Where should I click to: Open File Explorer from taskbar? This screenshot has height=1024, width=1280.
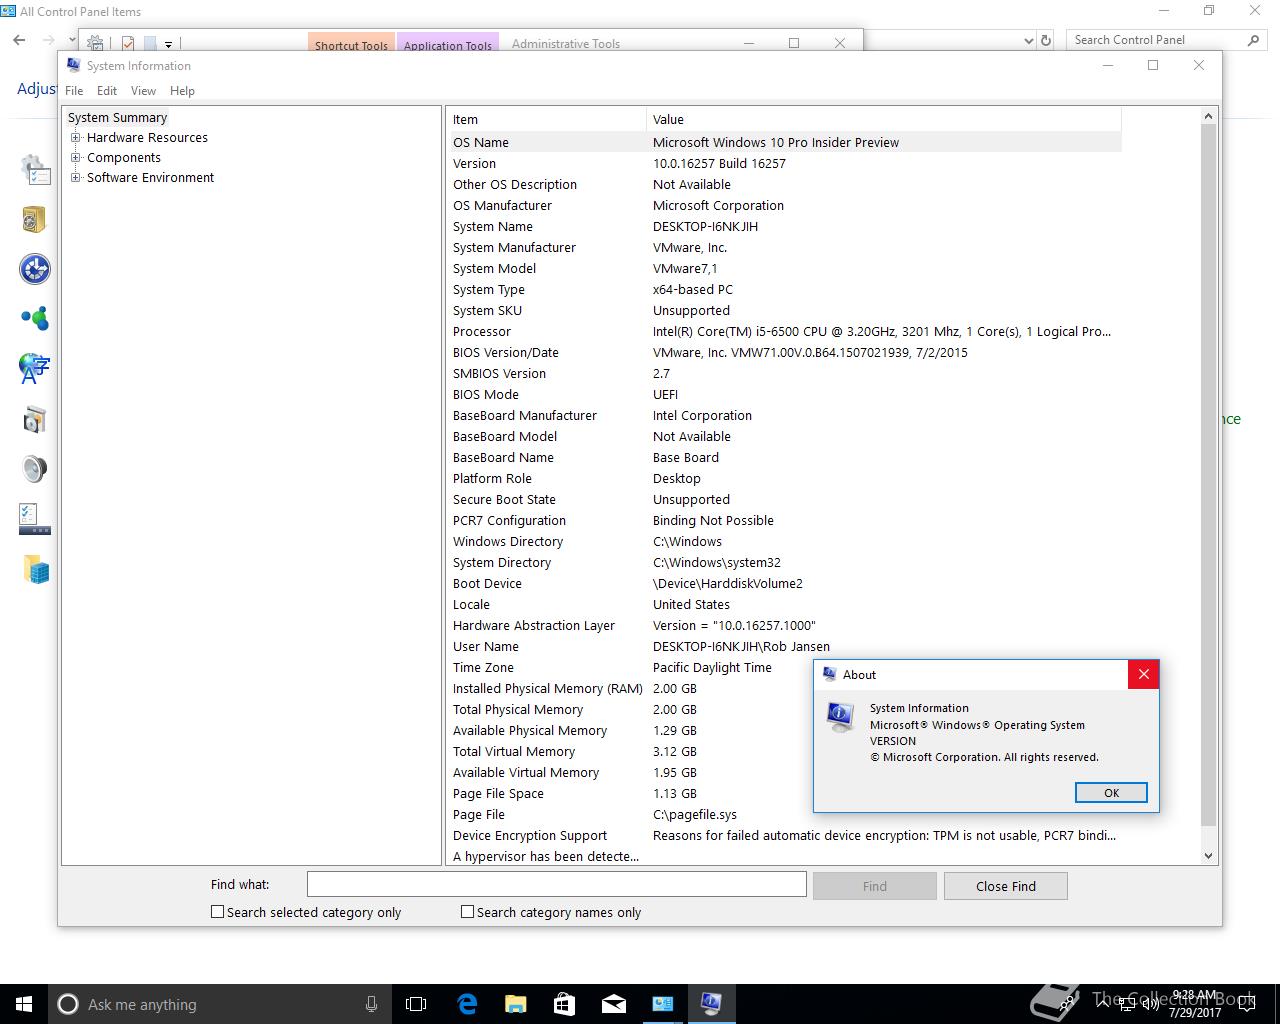coord(515,1004)
